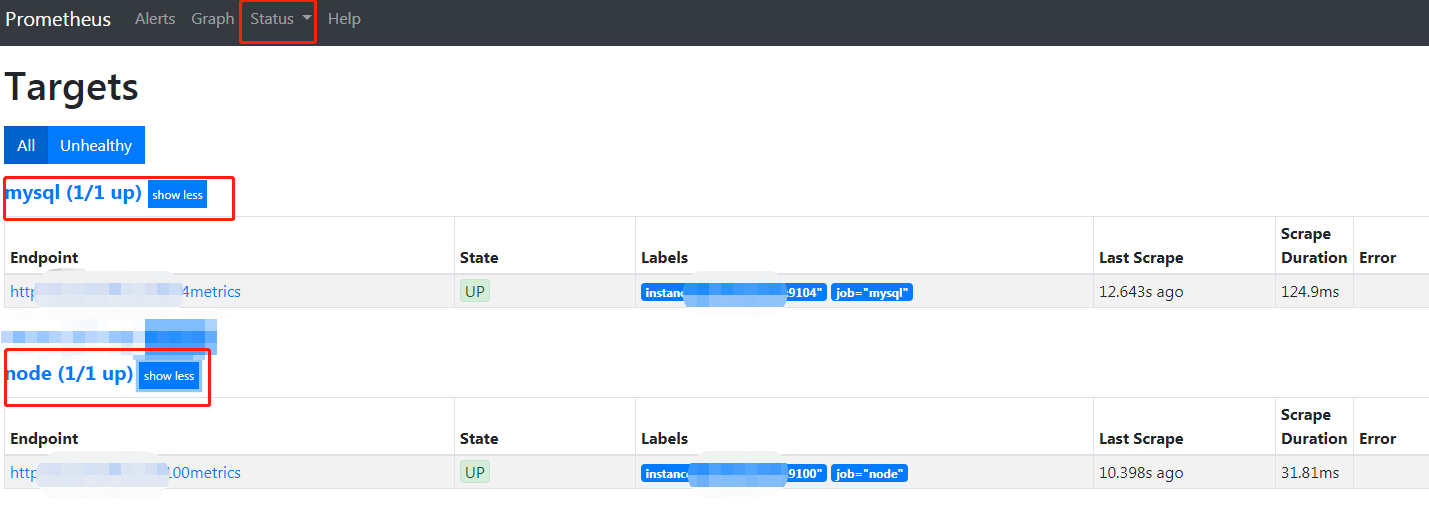1429x521 pixels.
Task: Click the UP state badge for mysql
Action: point(475,292)
